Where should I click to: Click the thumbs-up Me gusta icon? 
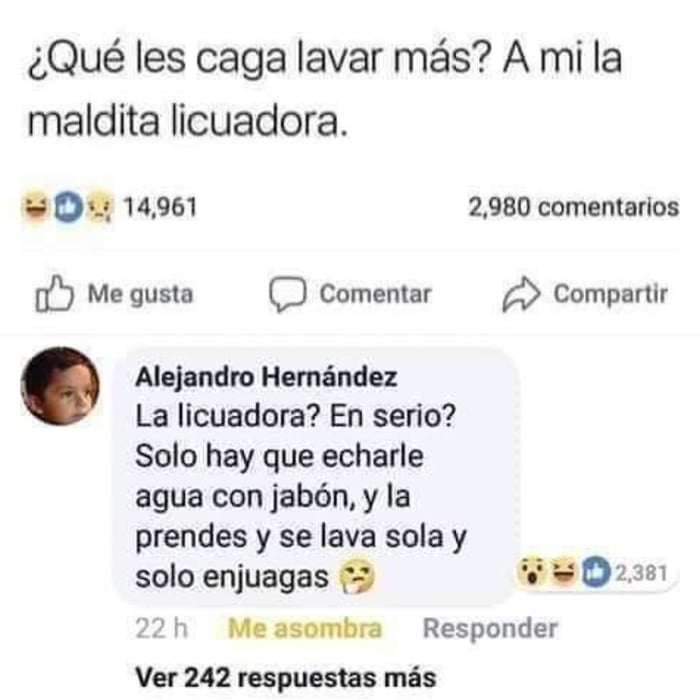pyautogui.click(x=54, y=293)
